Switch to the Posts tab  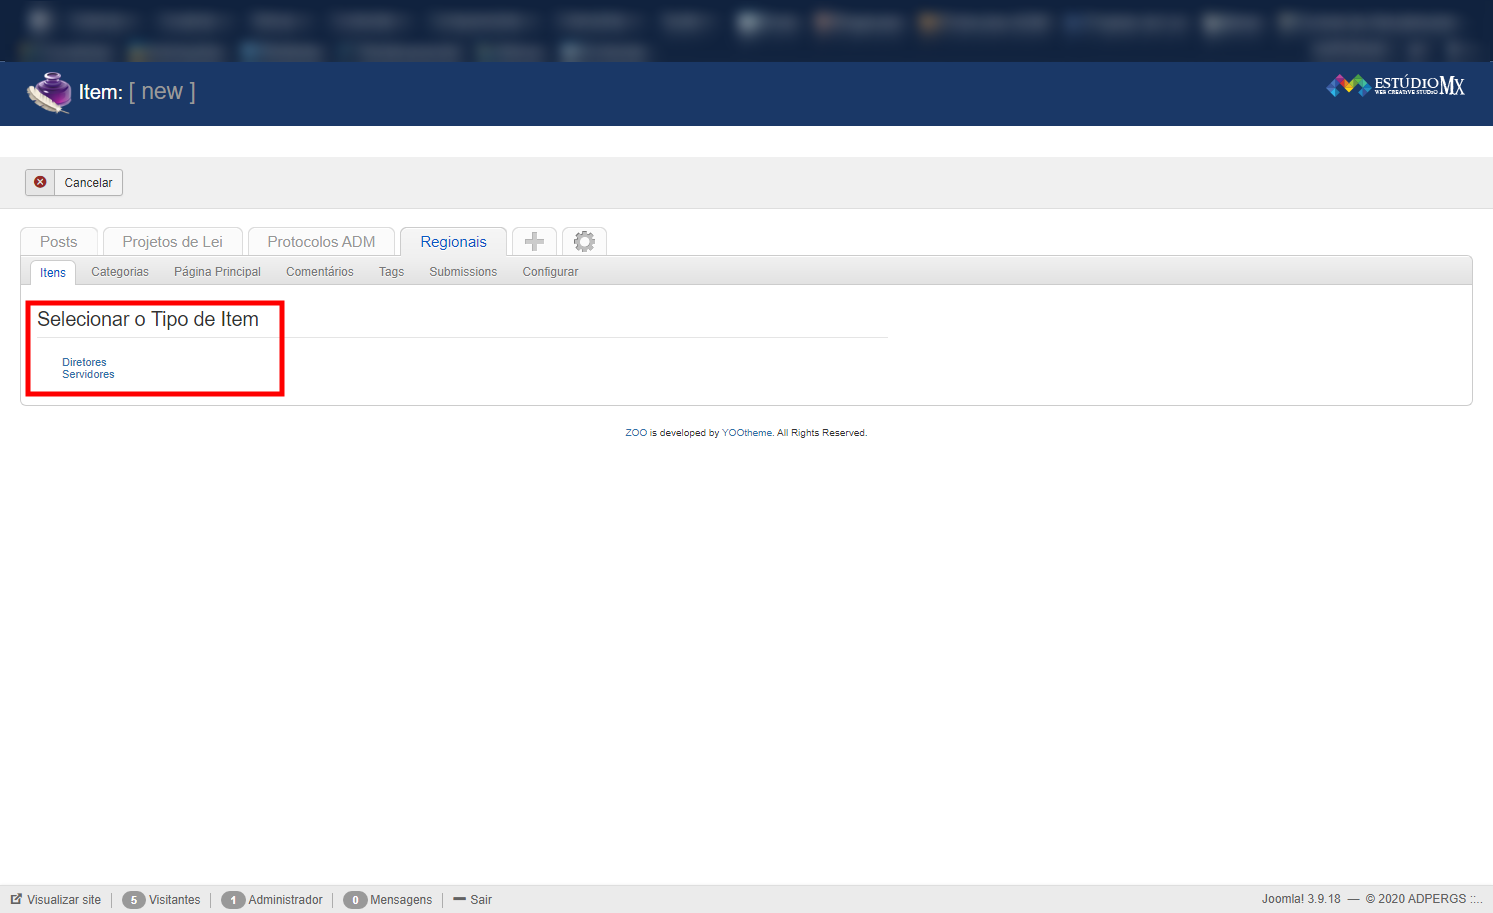tap(59, 242)
